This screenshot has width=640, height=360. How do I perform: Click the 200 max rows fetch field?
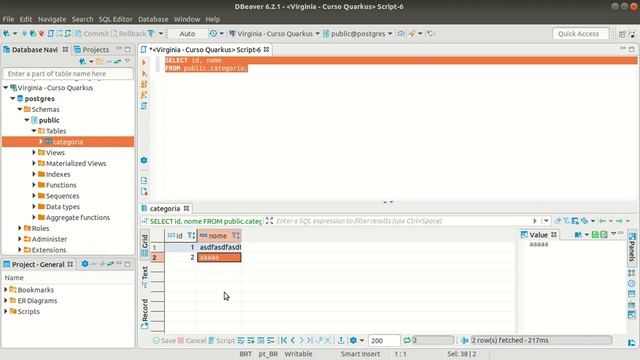click(x=384, y=340)
